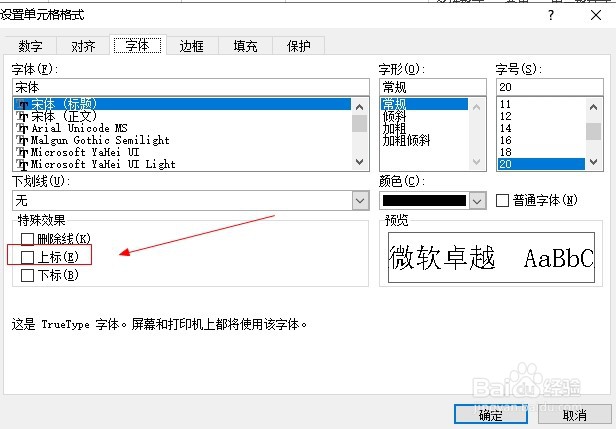Click the black font color swatch
The image size is (616, 429).
click(x=424, y=201)
